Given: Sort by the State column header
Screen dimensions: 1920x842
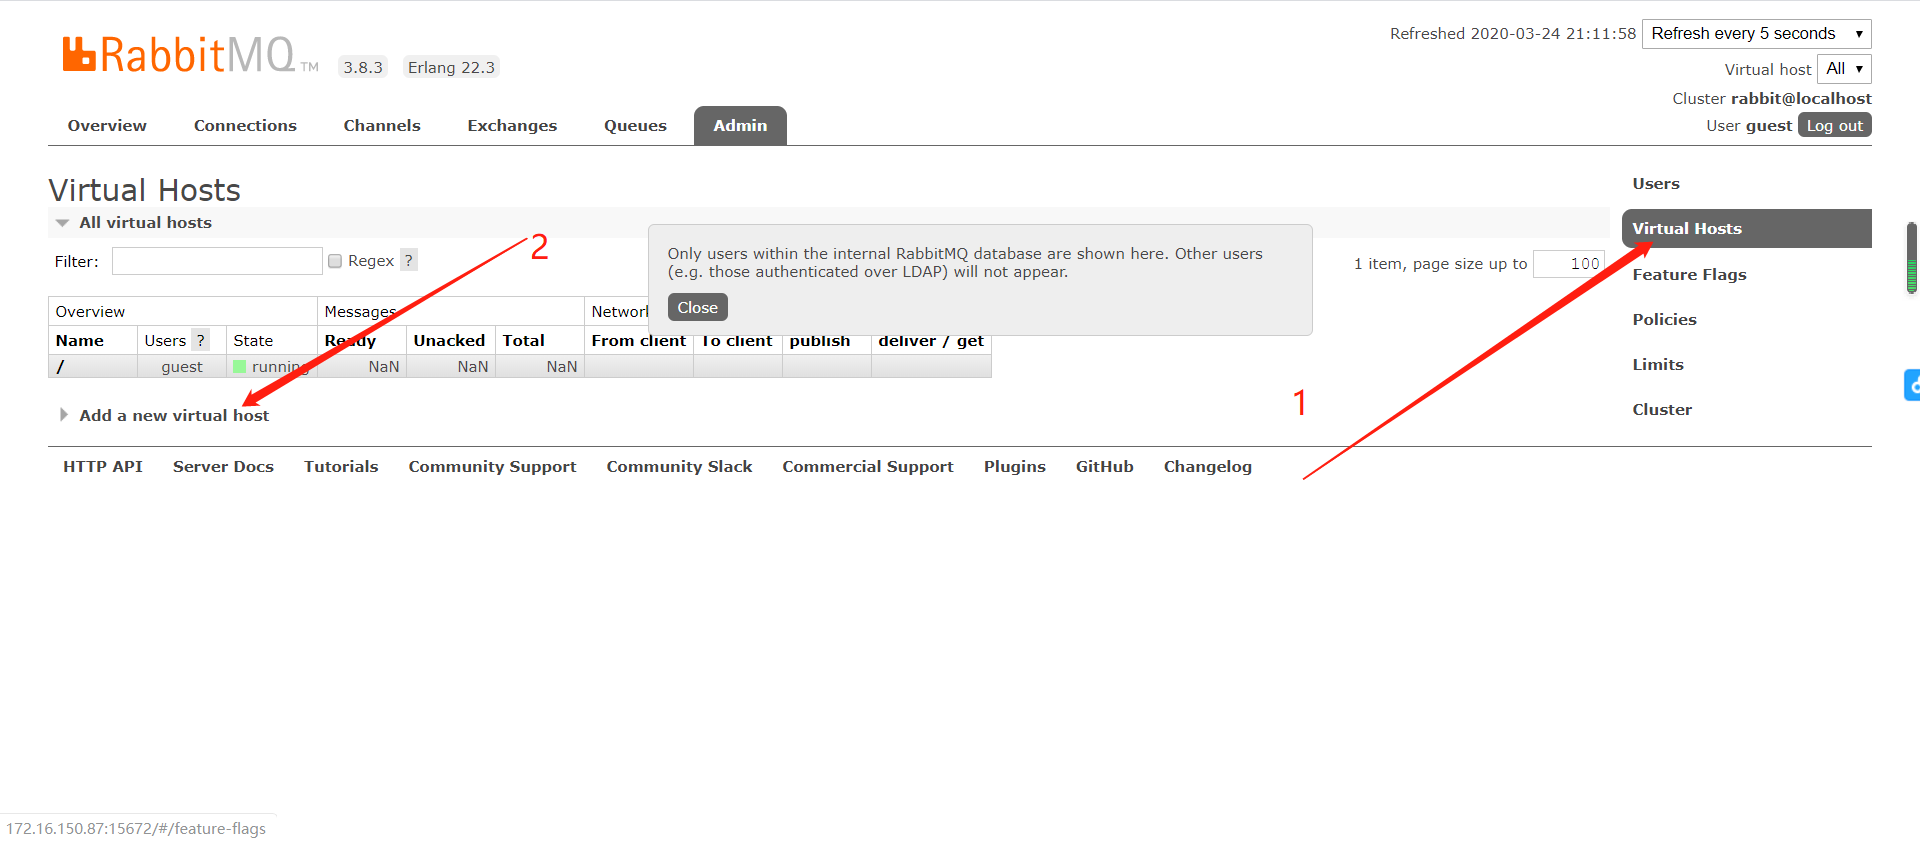Looking at the screenshot, I should click(253, 341).
